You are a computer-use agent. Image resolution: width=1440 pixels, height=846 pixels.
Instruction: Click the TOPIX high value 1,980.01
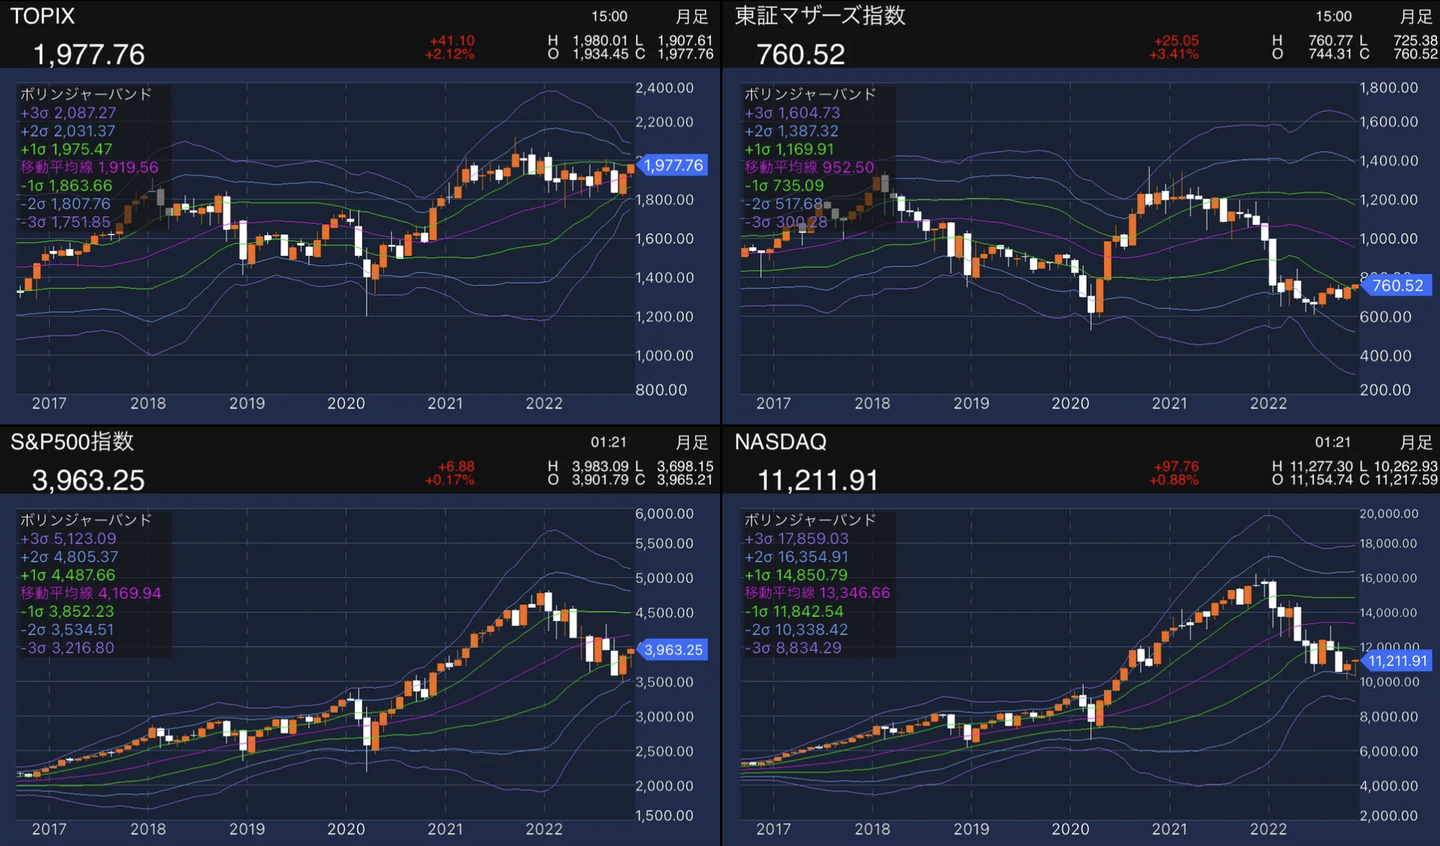click(x=600, y=41)
